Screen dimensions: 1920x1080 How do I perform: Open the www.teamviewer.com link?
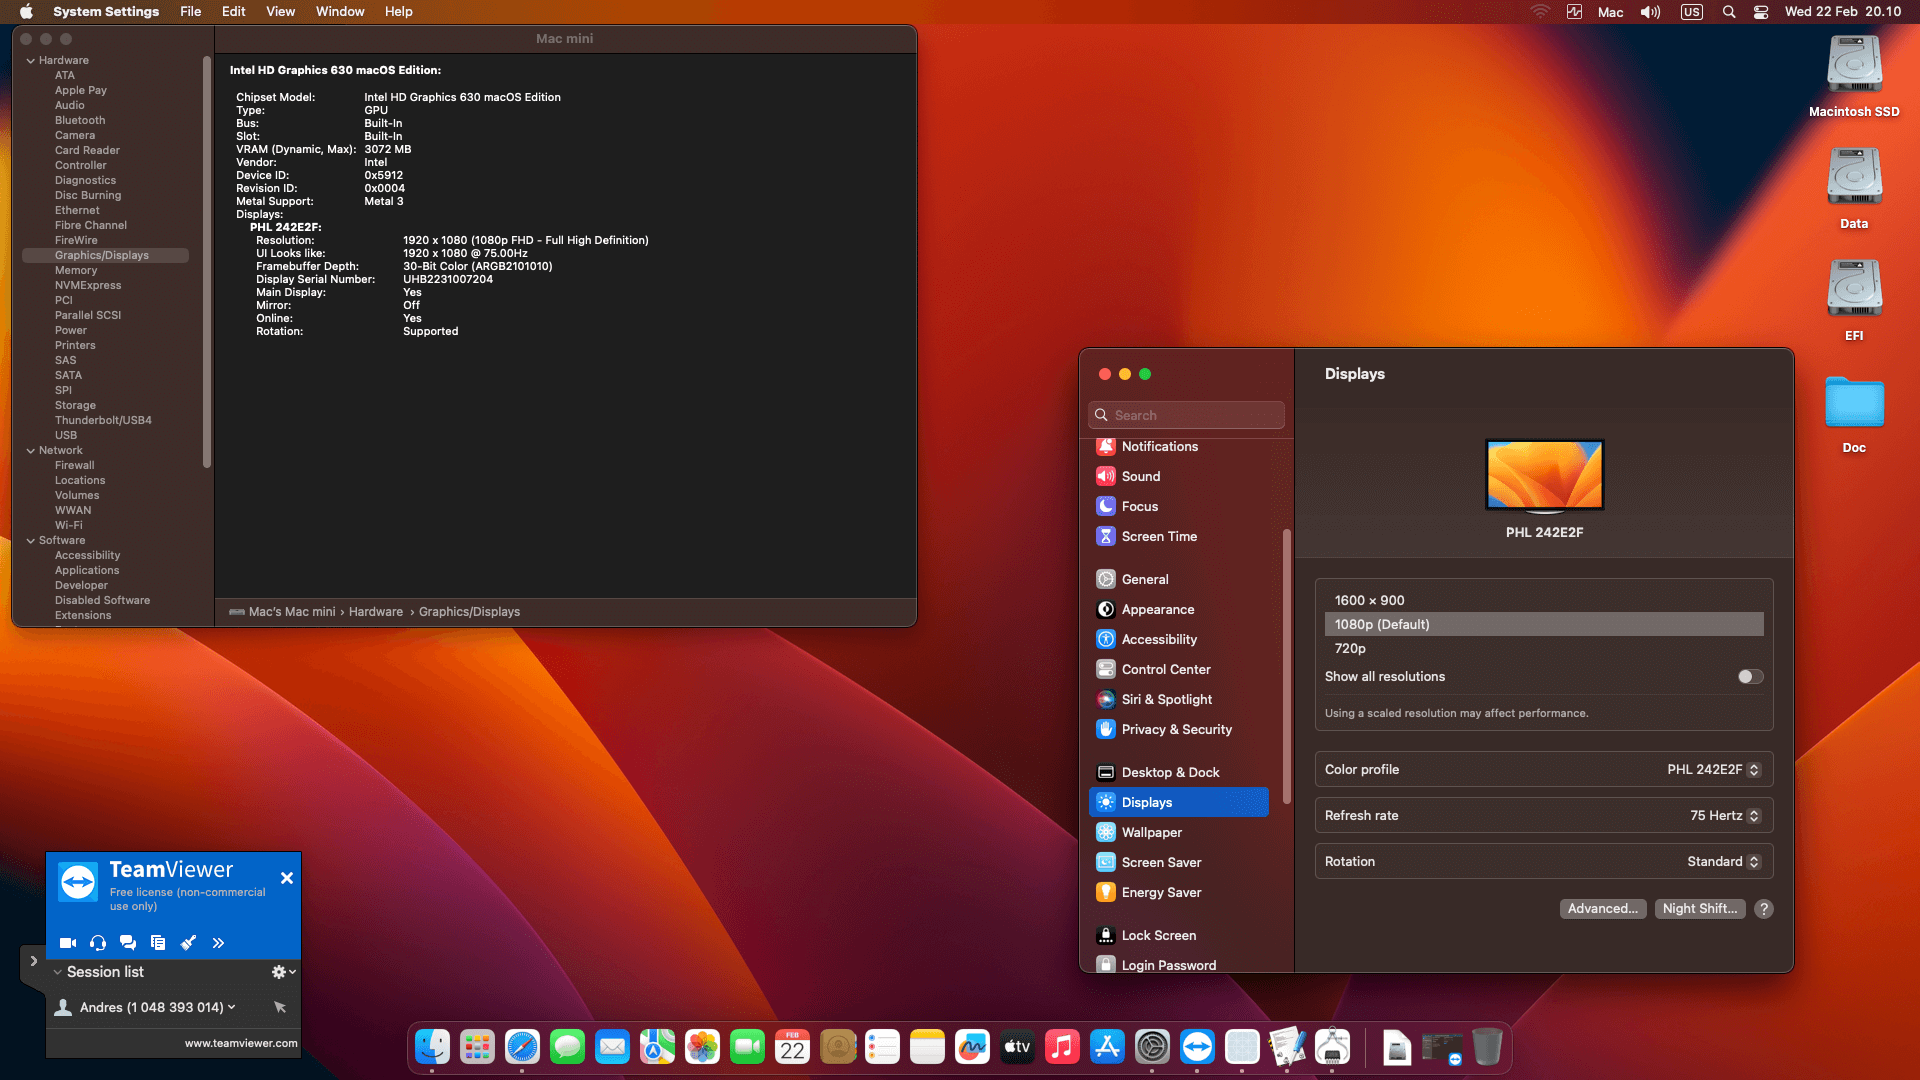pyautogui.click(x=241, y=1043)
